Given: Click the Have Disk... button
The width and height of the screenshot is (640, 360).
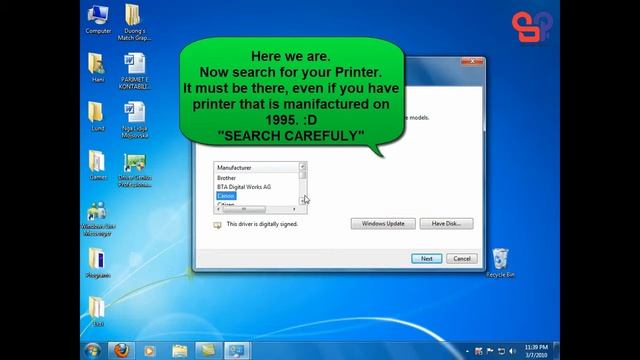Looking at the screenshot, I should point(446,224).
